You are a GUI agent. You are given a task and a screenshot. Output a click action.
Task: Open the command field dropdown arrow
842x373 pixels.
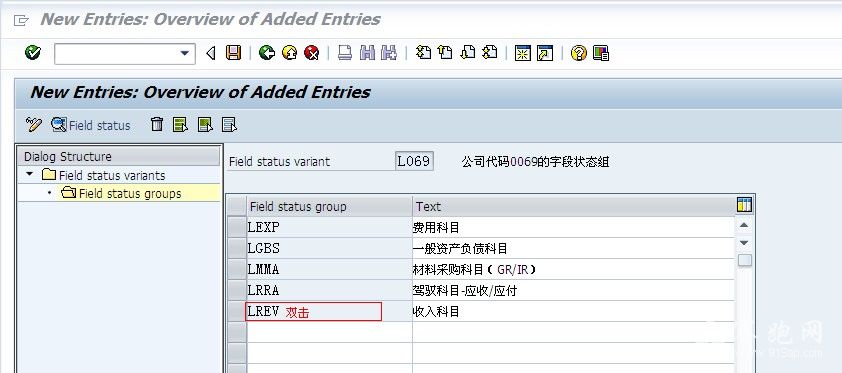coord(185,53)
